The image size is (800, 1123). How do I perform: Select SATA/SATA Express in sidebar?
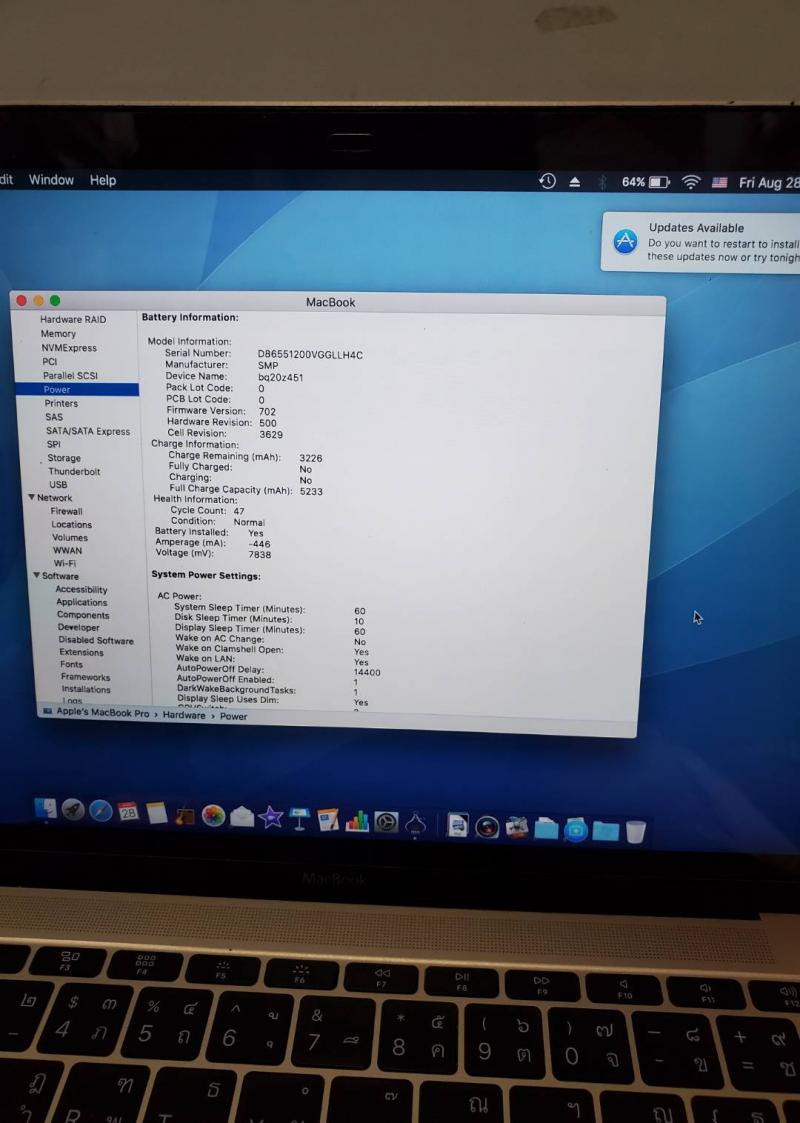(88, 431)
